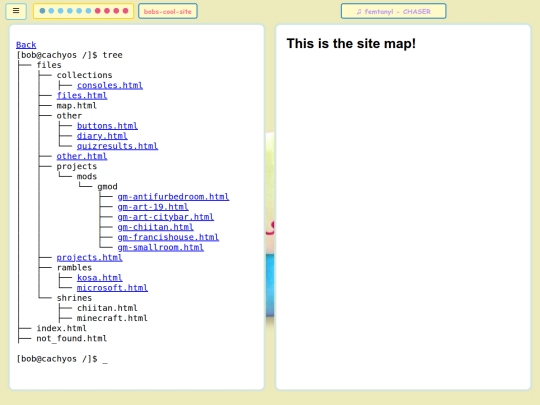Open the femtanyl - CHASER music widget
Viewport: 540px width, 405px height.
pyautogui.click(x=393, y=11)
